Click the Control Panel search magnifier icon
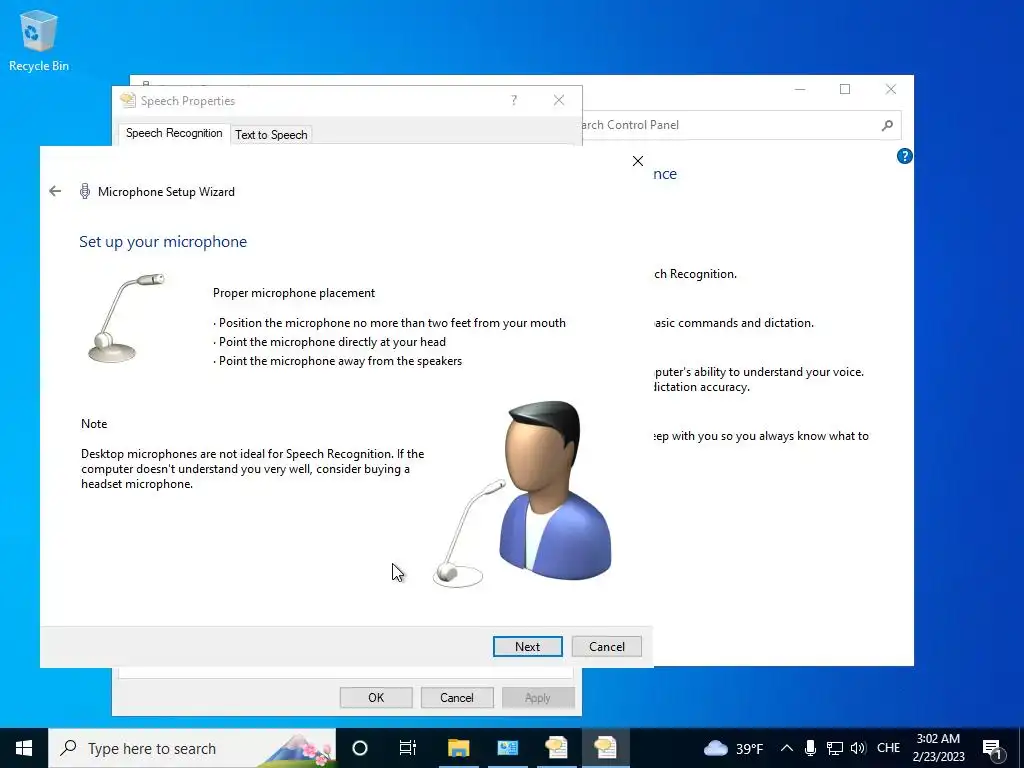Viewport: 1024px width, 768px height. point(887,125)
